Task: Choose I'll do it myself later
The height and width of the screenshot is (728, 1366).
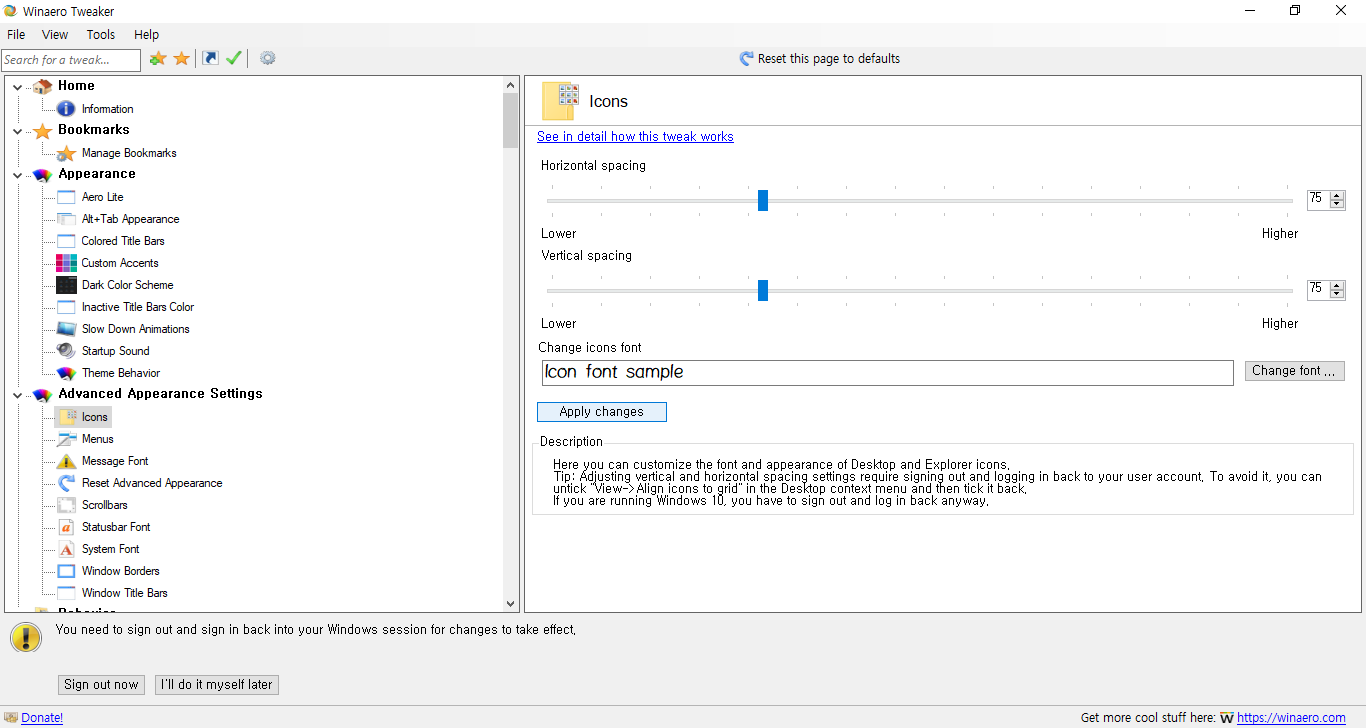Action: (217, 685)
